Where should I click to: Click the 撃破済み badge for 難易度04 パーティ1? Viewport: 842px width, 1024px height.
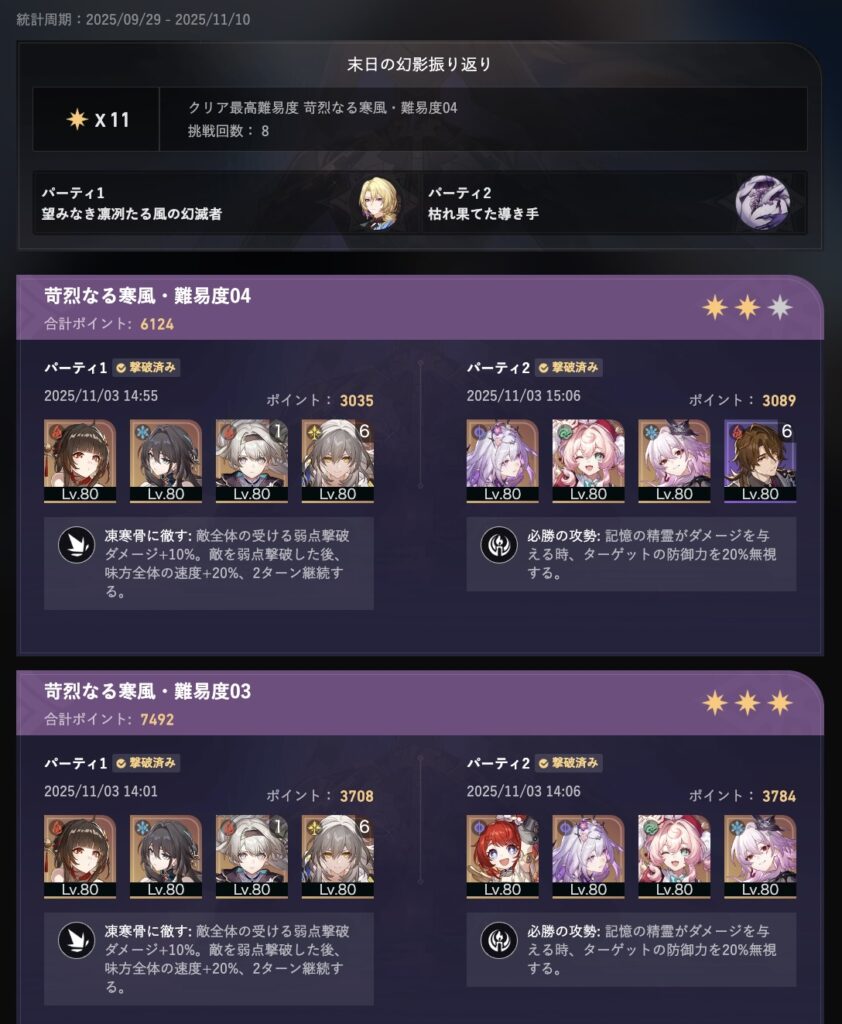[146, 368]
